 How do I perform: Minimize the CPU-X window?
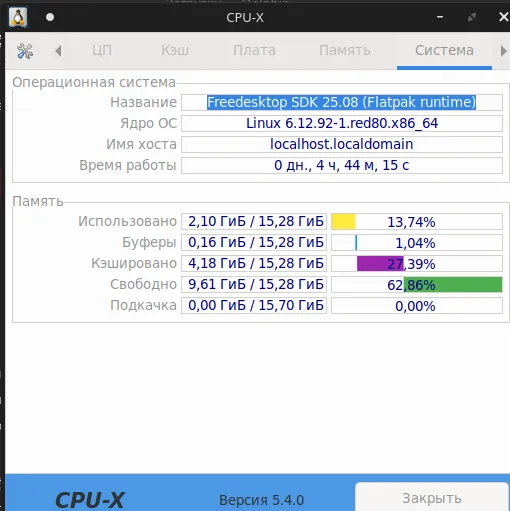440,17
